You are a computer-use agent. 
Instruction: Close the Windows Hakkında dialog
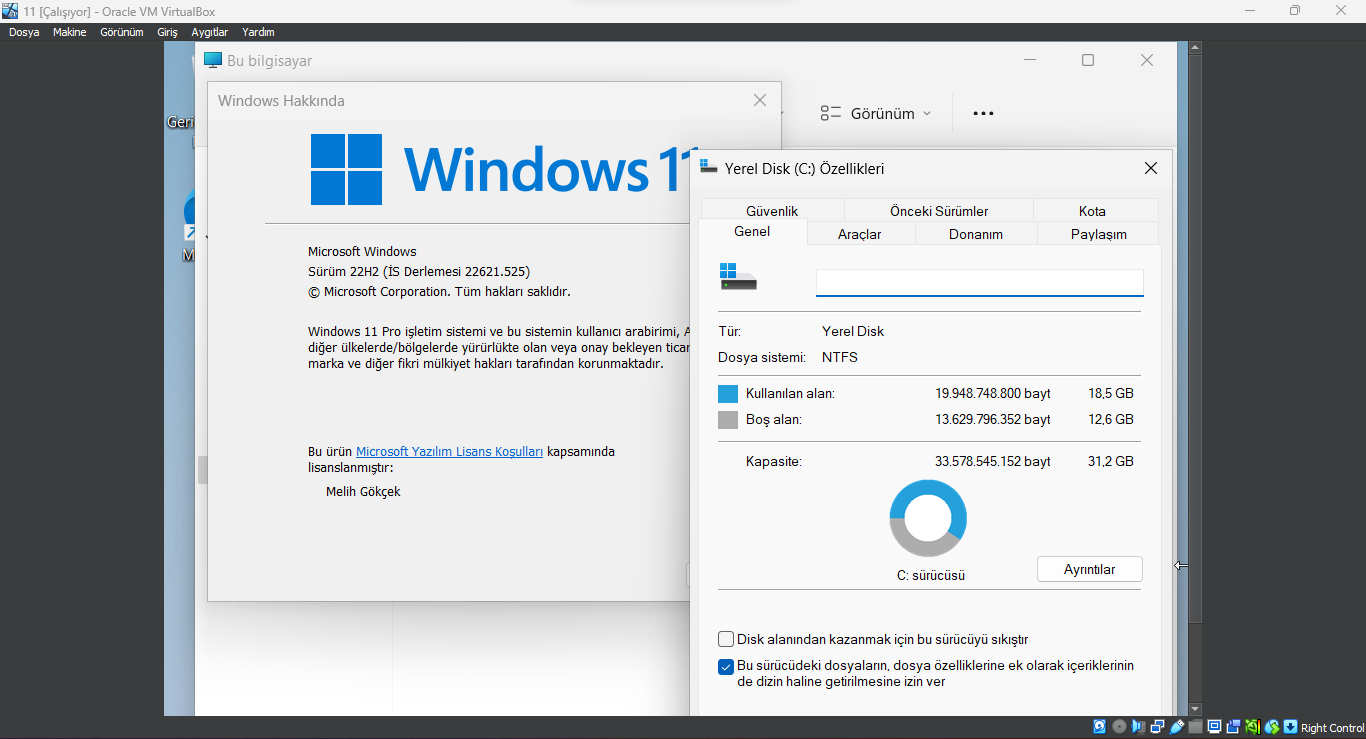760,100
